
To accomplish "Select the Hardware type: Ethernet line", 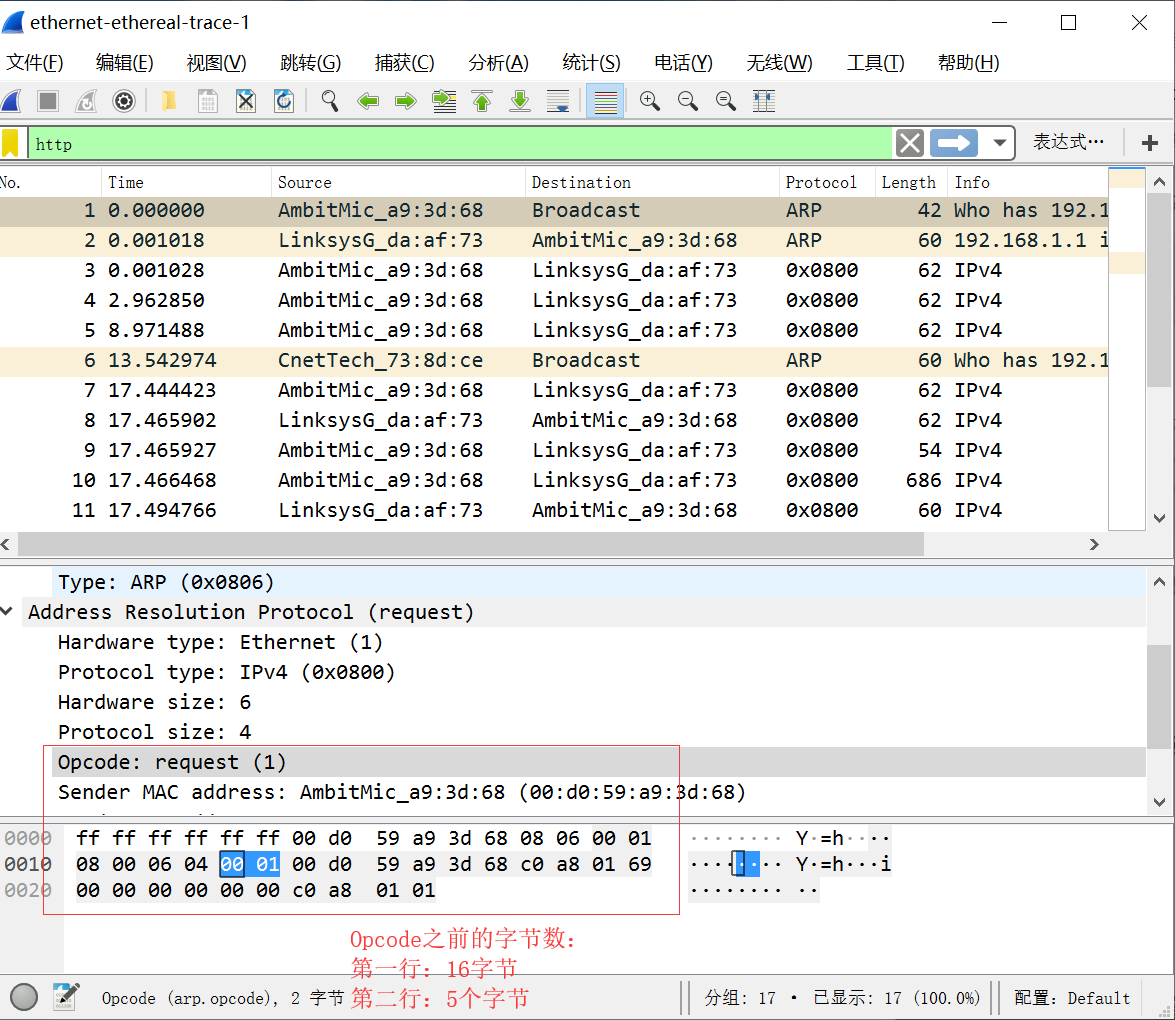I will (220, 642).
